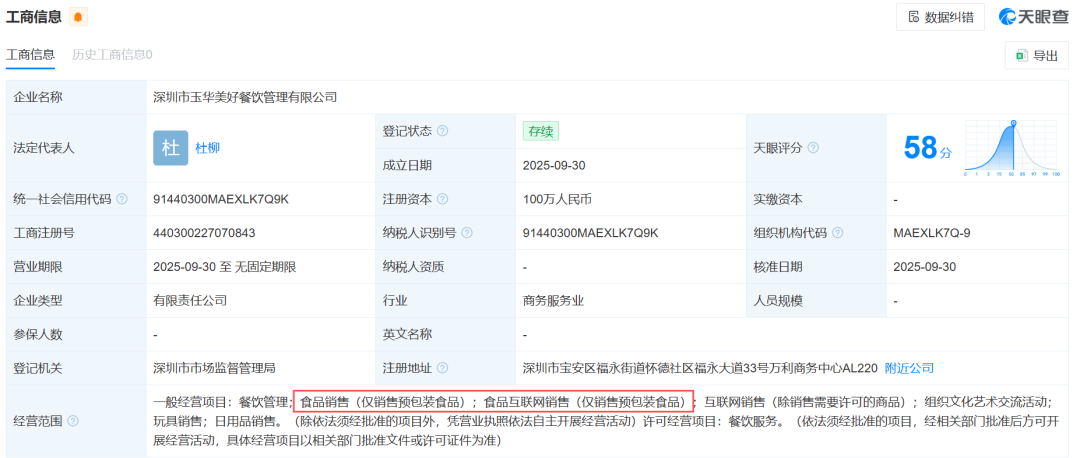Click the 天眼查 logo
The height and width of the screenshot is (458, 1080).
point(1034,17)
